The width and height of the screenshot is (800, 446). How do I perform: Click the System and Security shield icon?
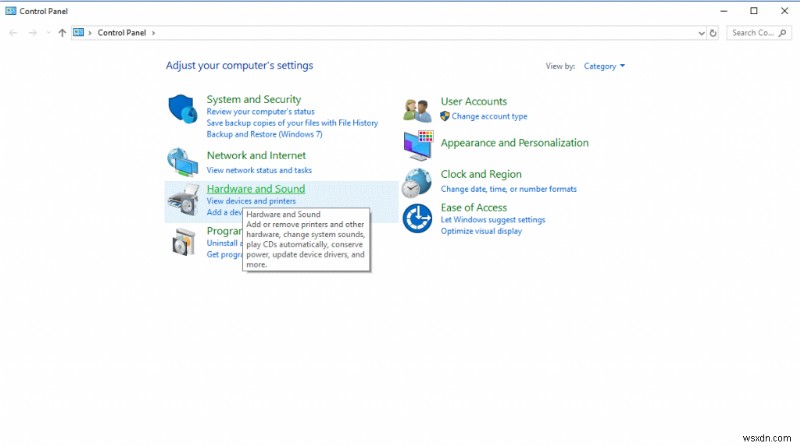click(182, 109)
